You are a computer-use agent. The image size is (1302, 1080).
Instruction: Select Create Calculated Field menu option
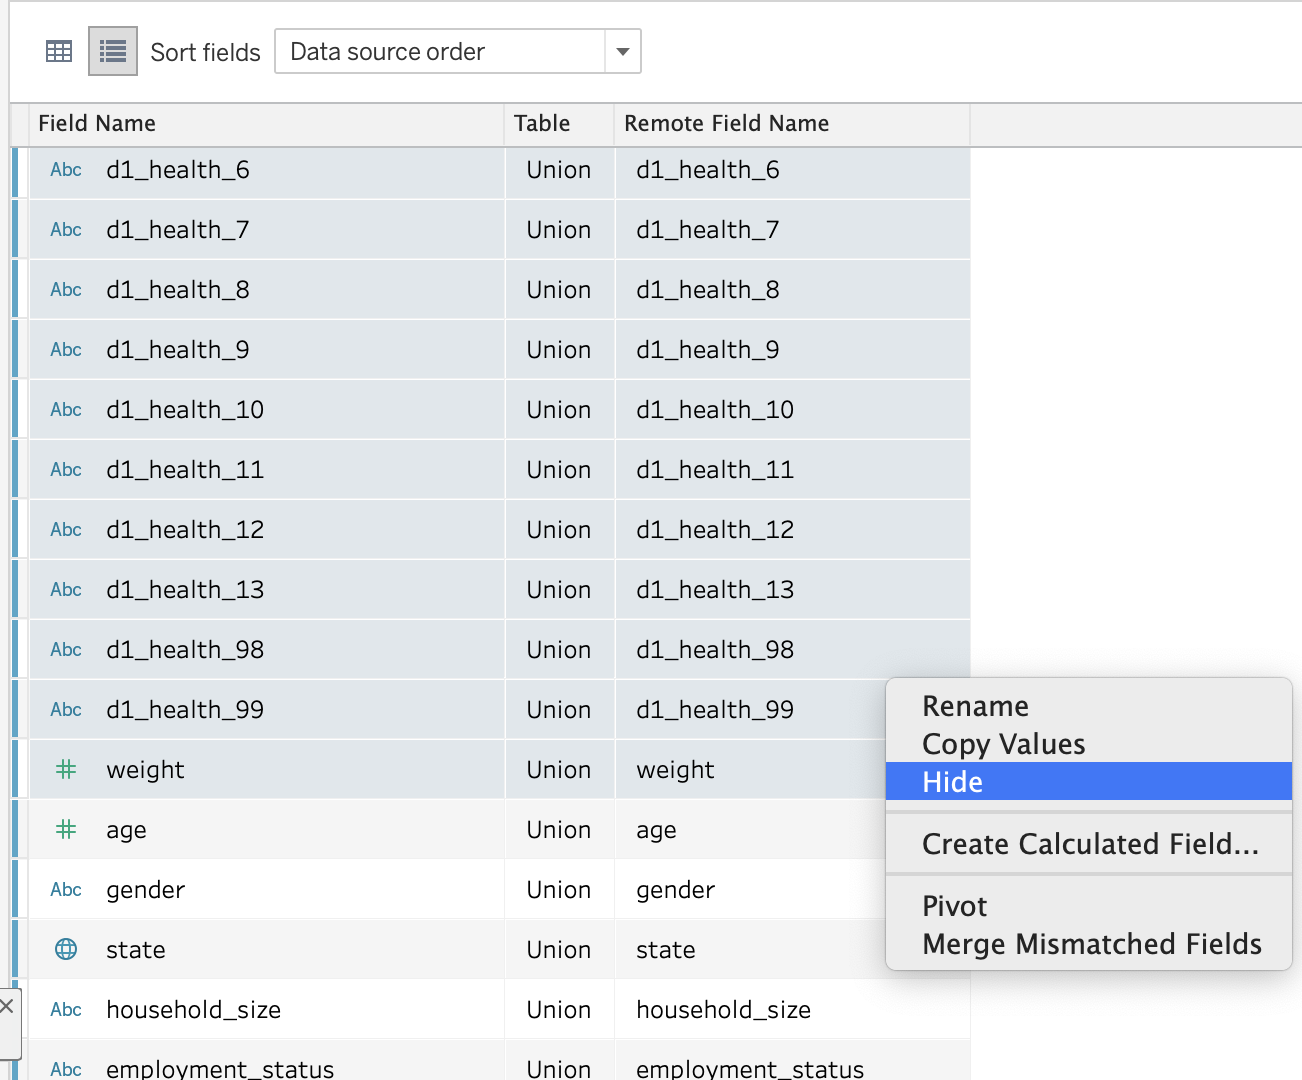(x=1089, y=844)
